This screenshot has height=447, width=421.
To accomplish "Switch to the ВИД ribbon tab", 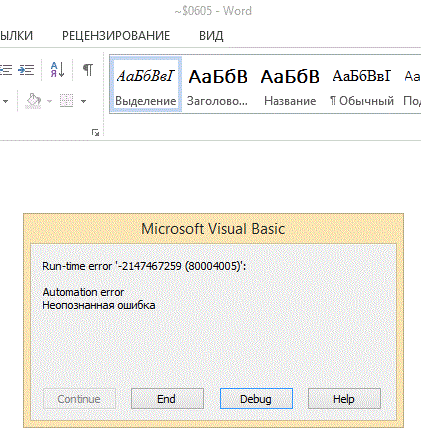I will tap(211, 36).
